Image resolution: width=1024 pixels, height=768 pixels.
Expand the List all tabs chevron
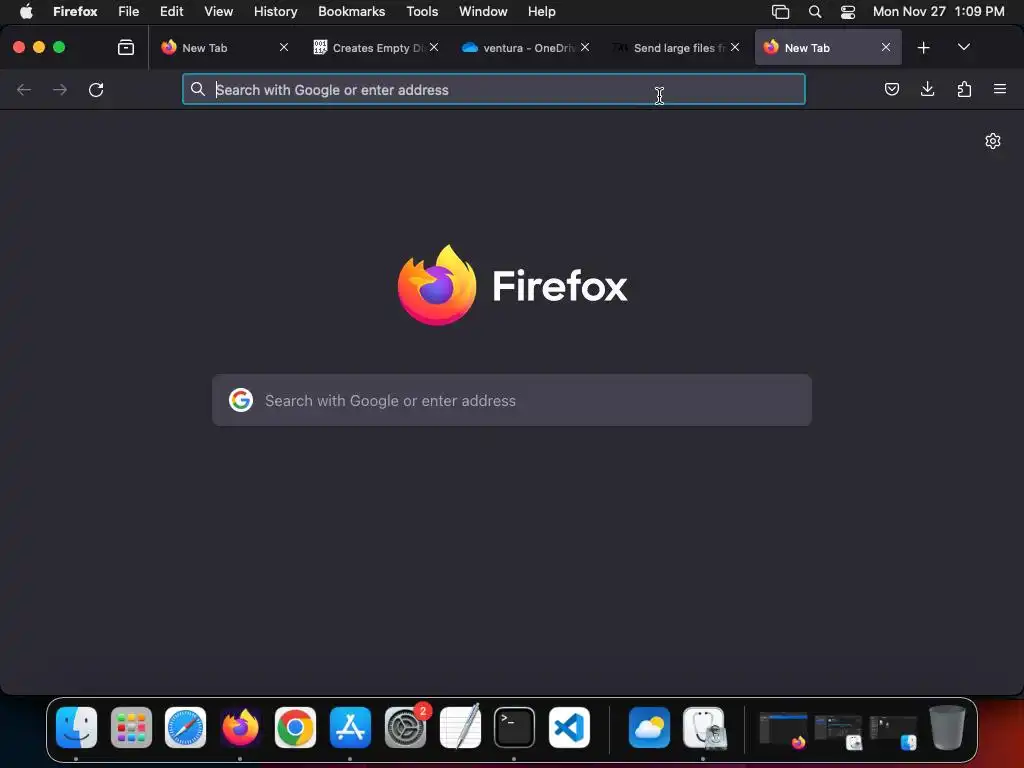963,47
